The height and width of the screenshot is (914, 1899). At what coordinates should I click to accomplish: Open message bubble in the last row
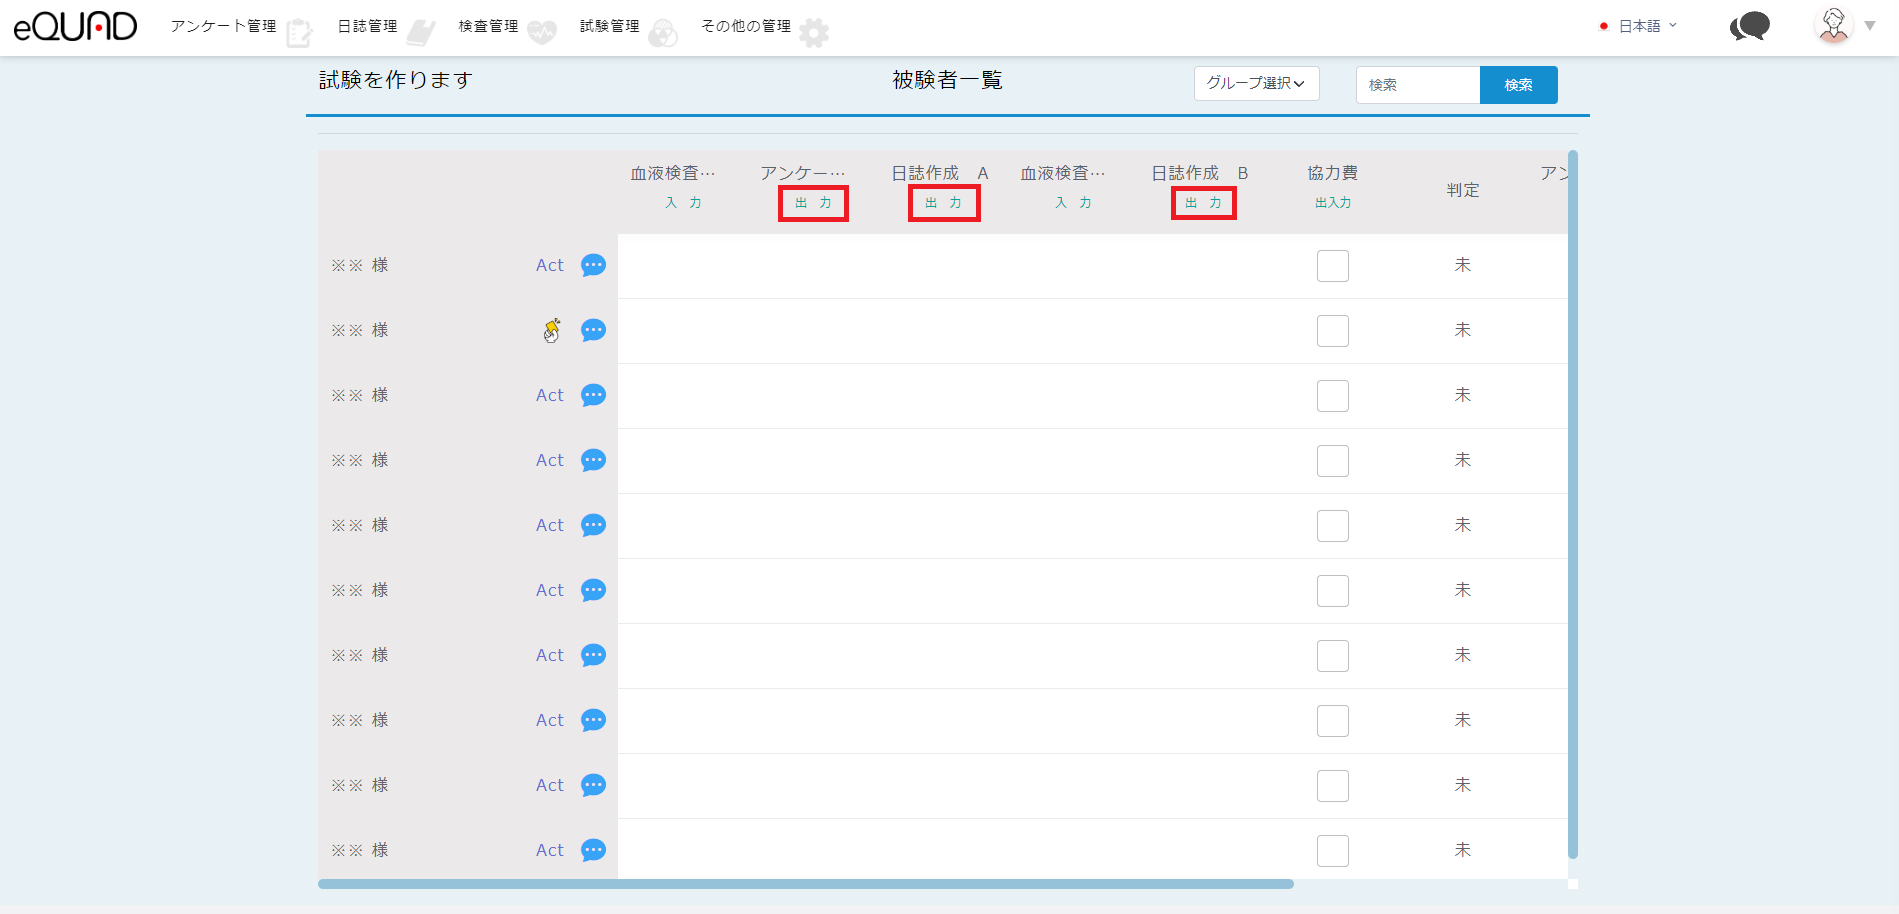[x=593, y=850]
